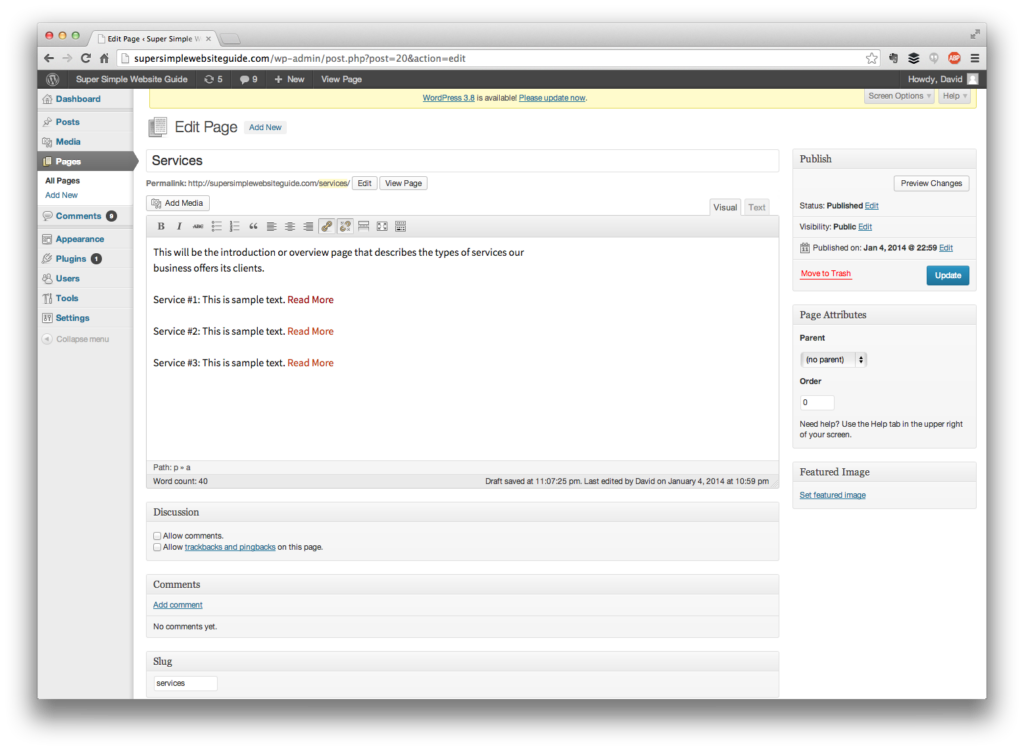This screenshot has width=1024, height=751.
Task: Open the Parent page dropdown
Action: [833, 360]
